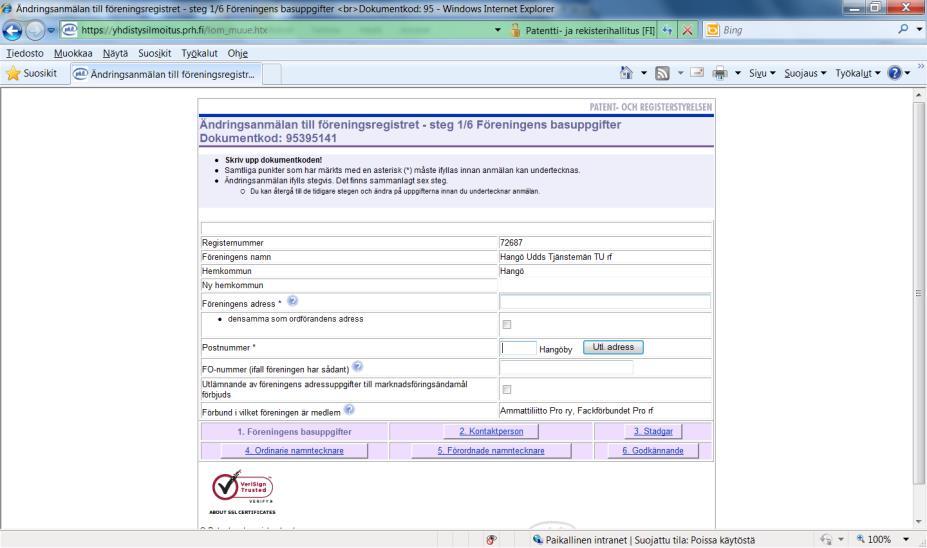Click help icon next to Föreningens adress
The height and width of the screenshot is (548, 927).
292,301
